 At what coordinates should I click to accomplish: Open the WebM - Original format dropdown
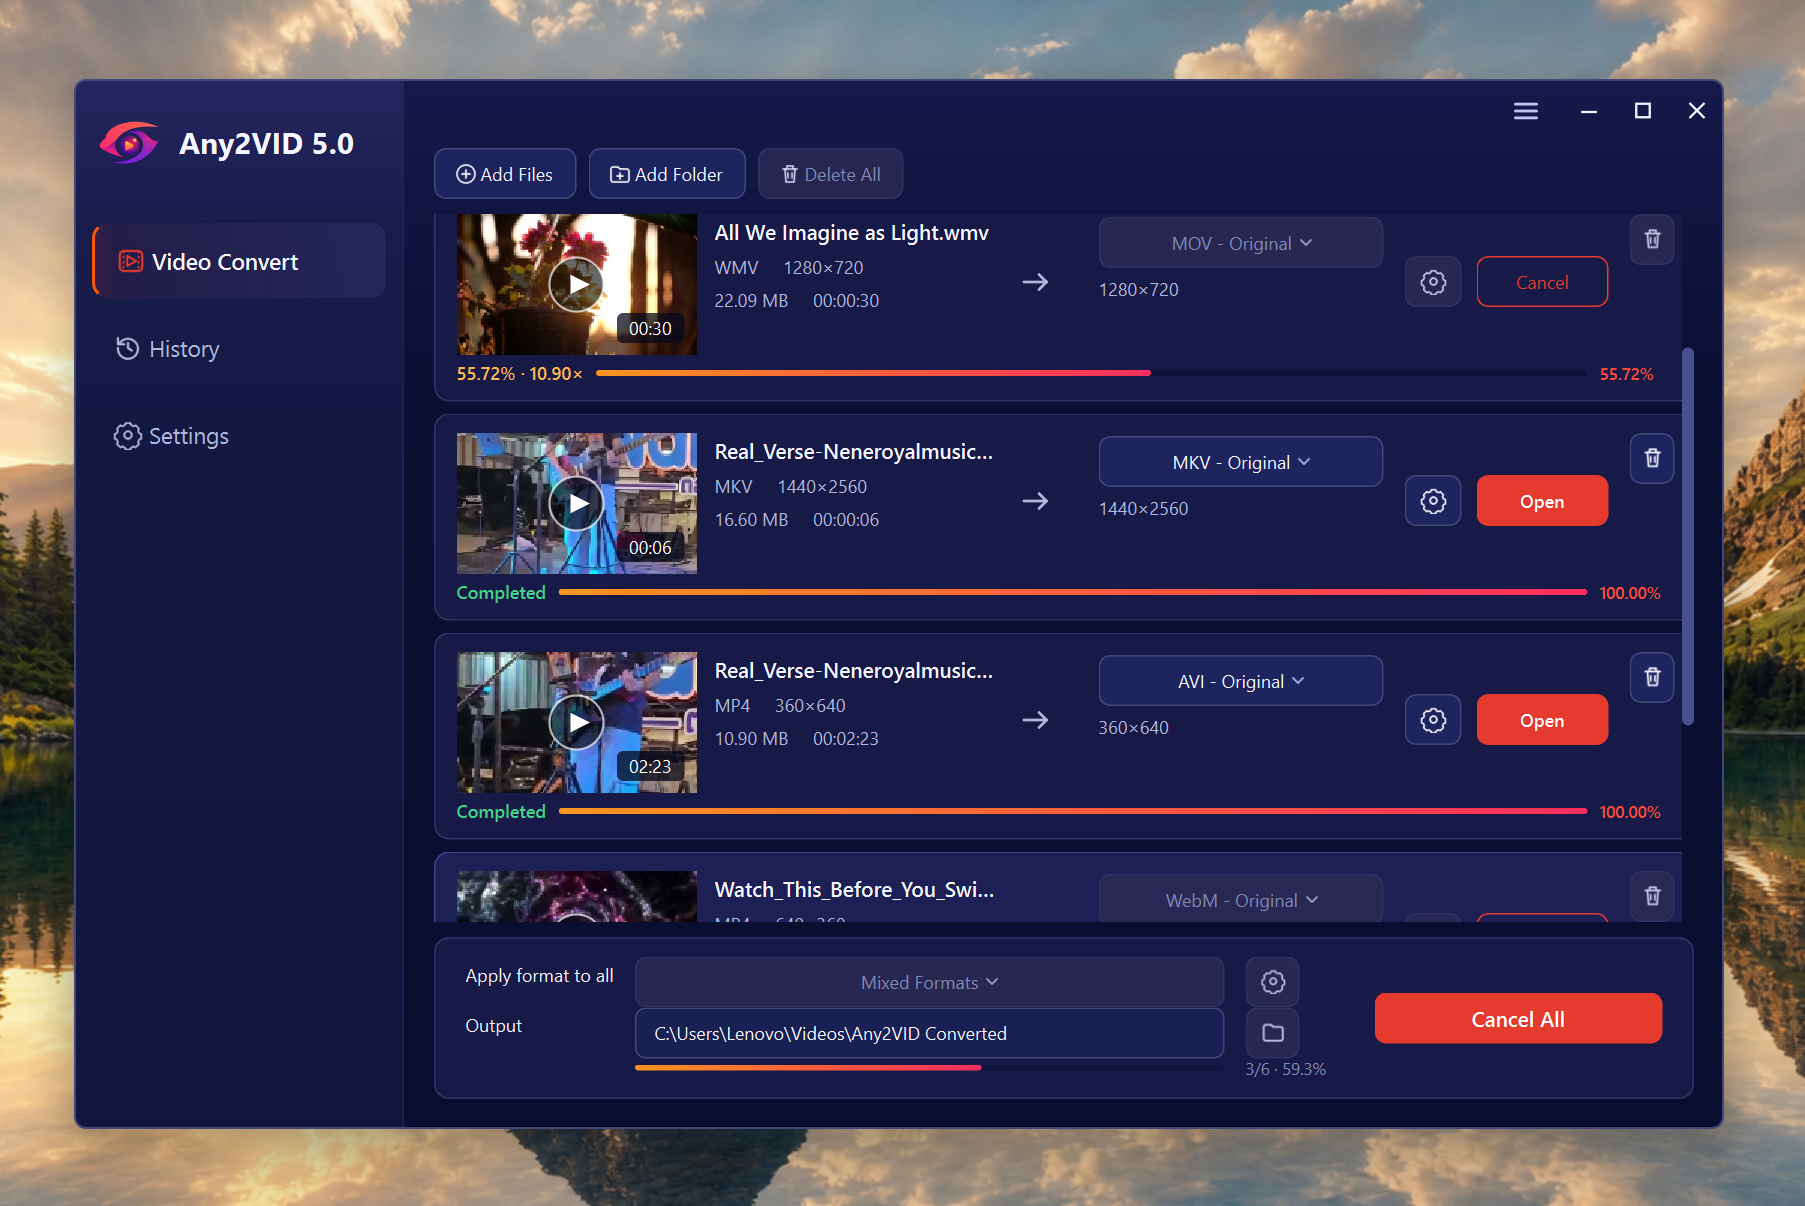coord(1240,899)
